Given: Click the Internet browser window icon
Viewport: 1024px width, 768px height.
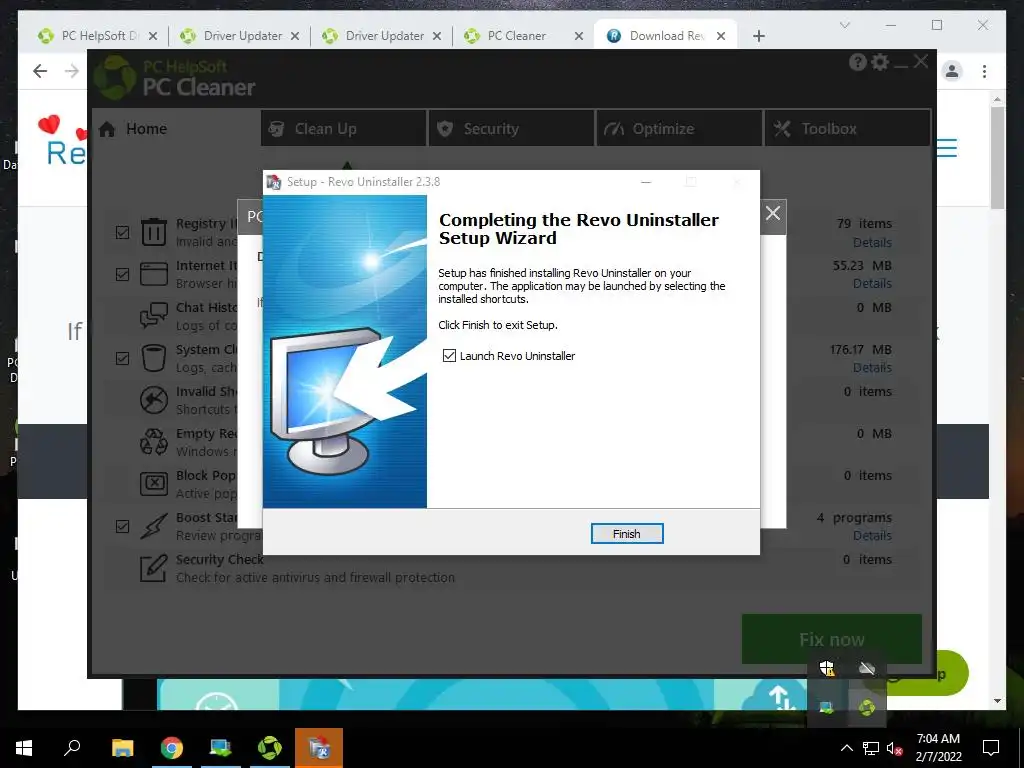Looking at the screenshot, I should click(153, 274).
